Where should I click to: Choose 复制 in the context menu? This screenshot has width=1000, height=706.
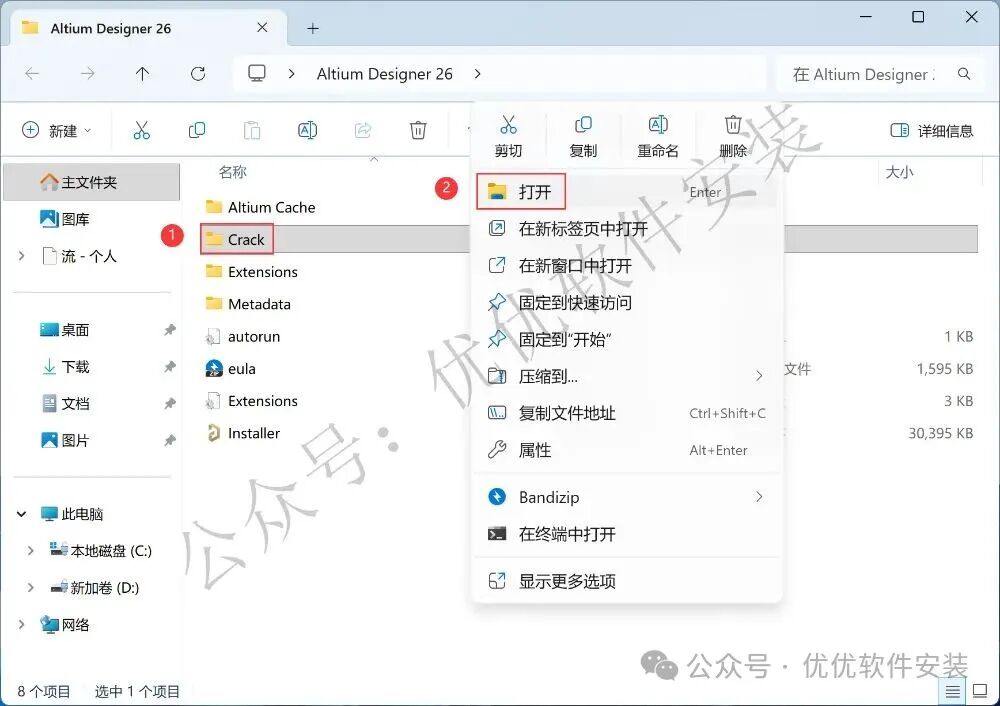click(583, 136)
